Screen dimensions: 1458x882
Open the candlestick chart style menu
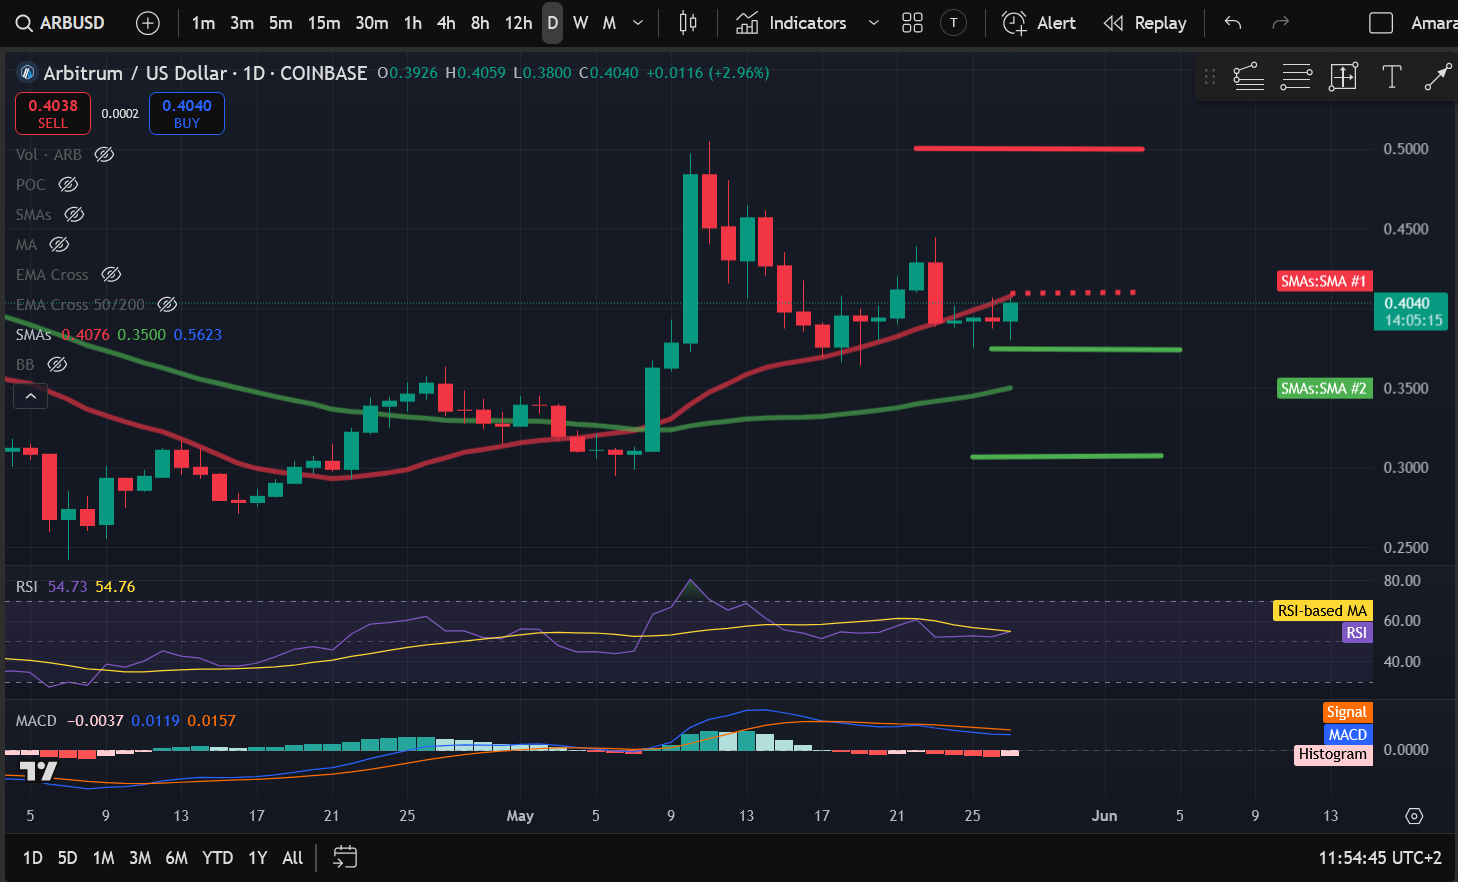pos(688,23)
